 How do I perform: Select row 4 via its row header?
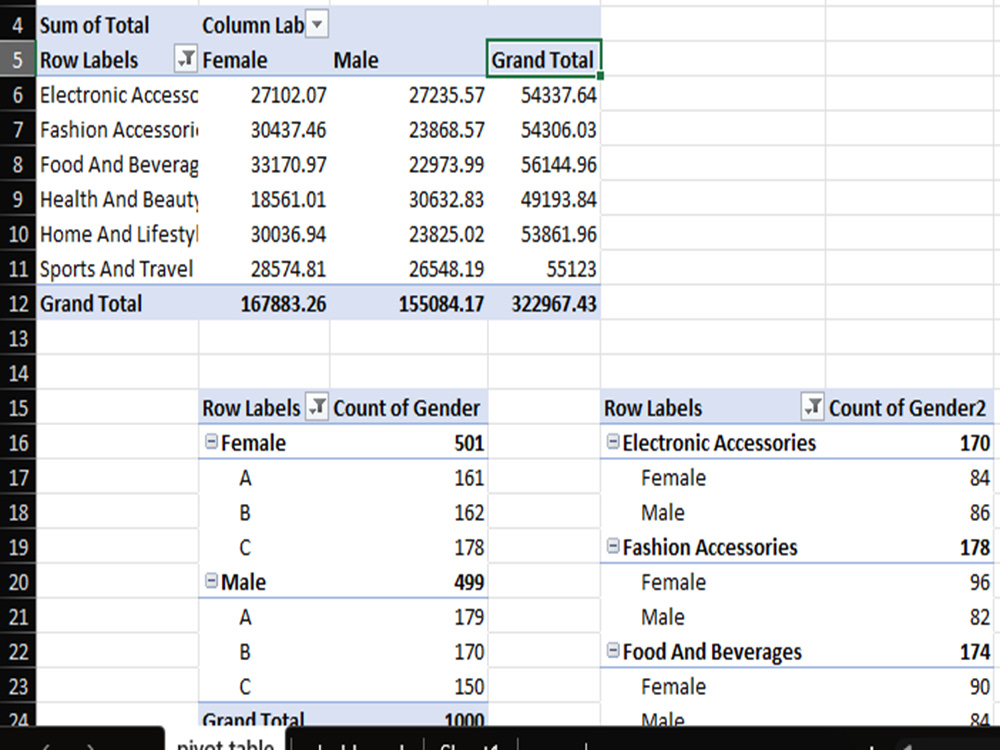point(18,26)
